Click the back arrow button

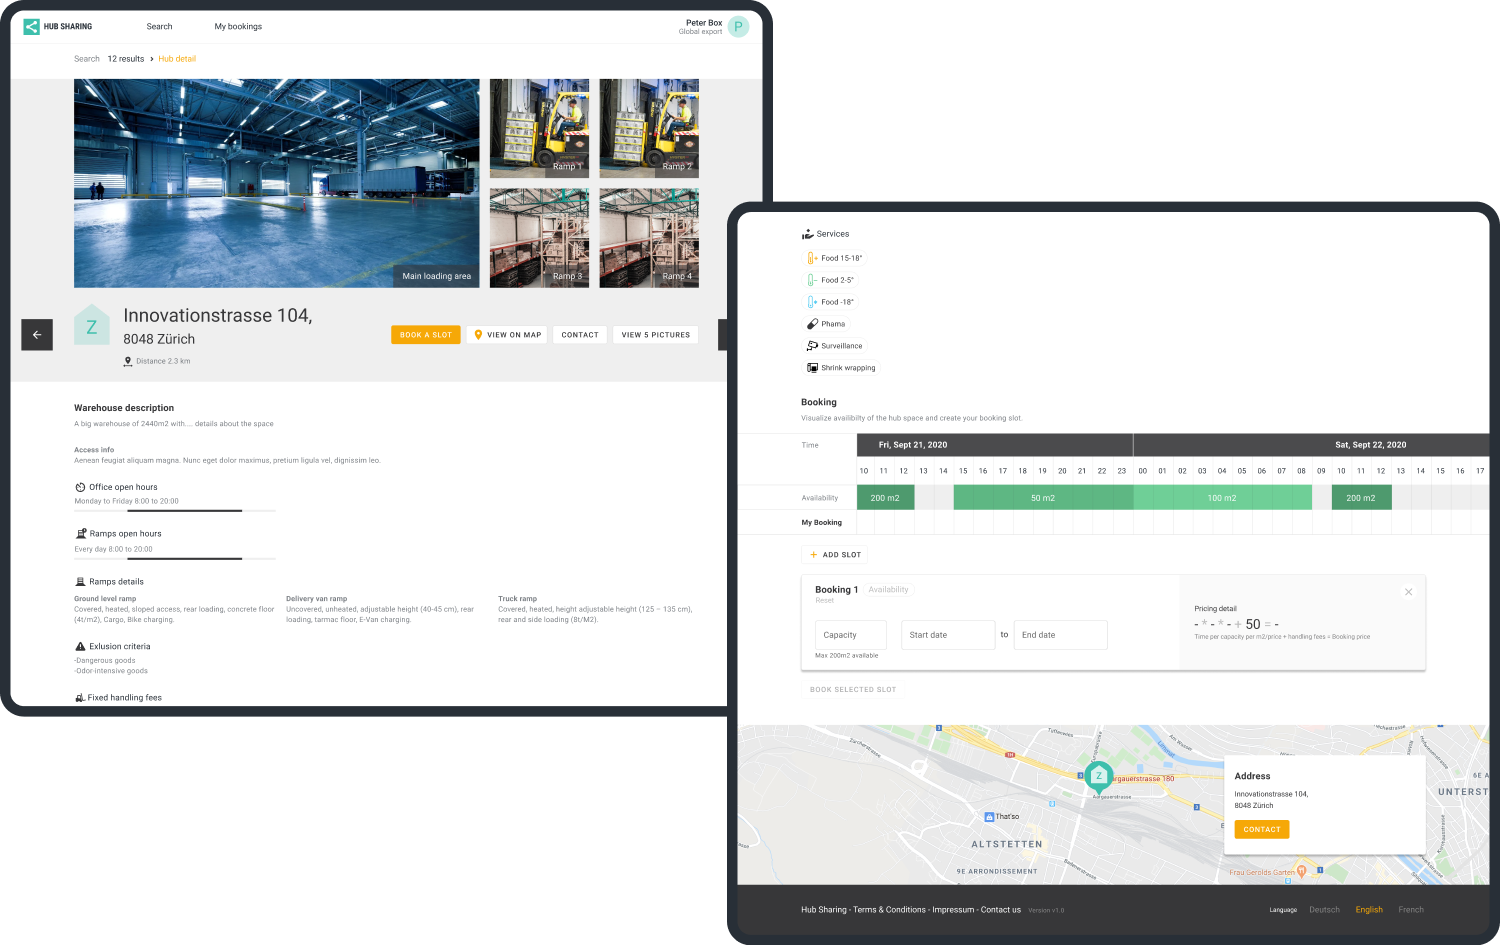coord(37,335)
